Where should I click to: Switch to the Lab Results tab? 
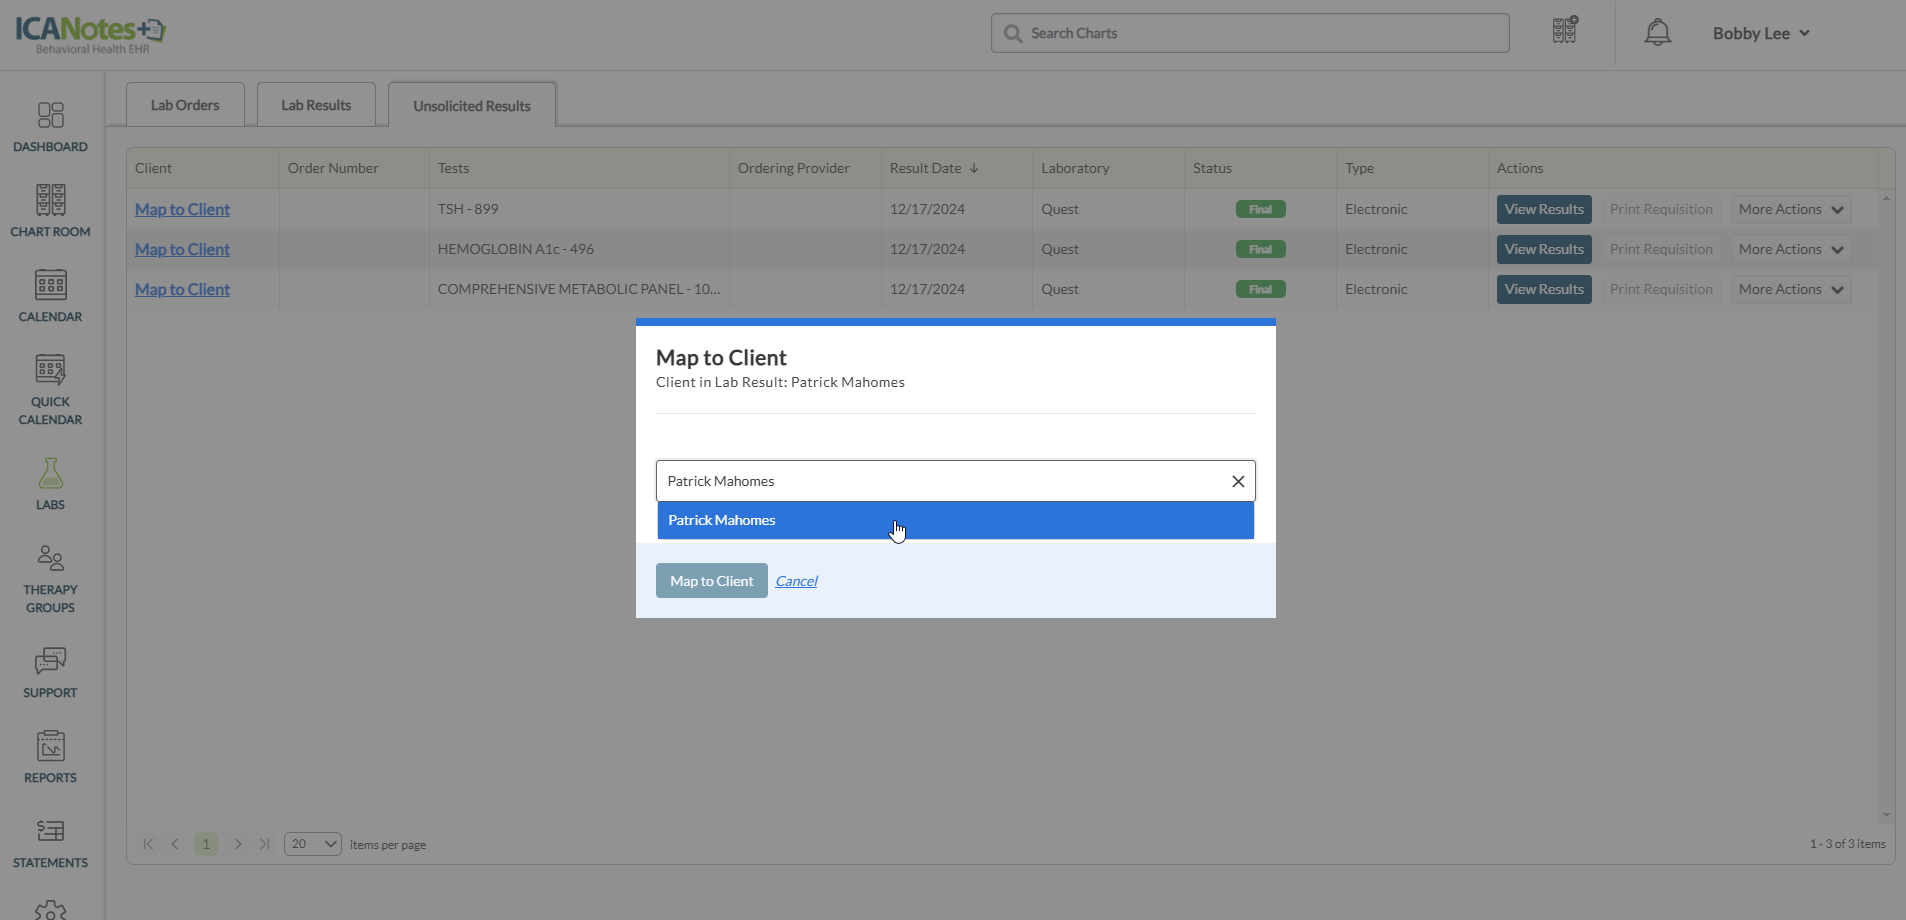click(316, 105)
